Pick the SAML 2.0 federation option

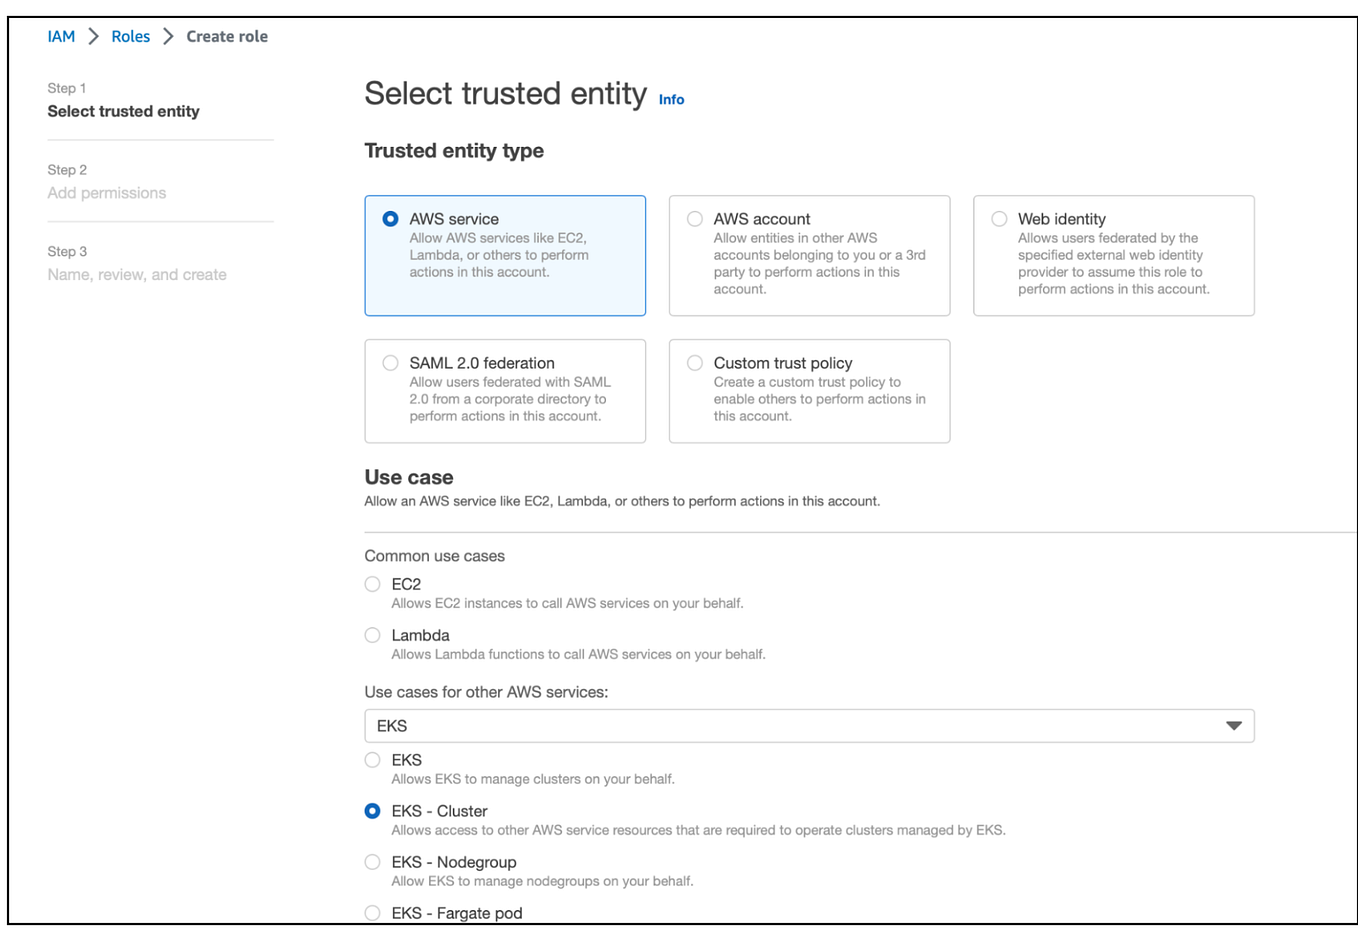coord(391,363)
